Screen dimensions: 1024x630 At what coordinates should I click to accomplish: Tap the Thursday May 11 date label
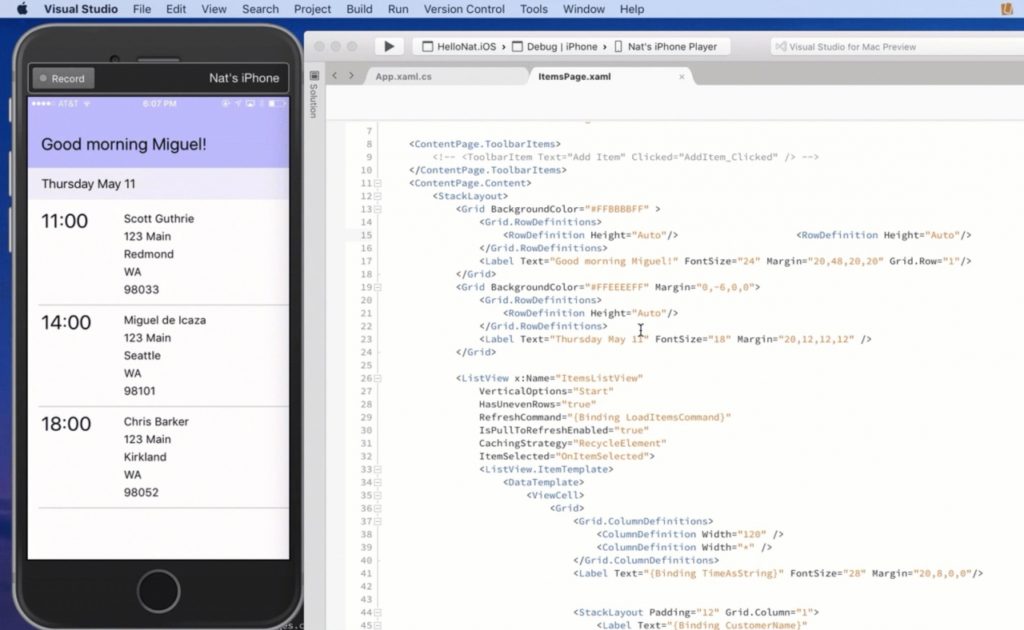[x=88, y=184]
